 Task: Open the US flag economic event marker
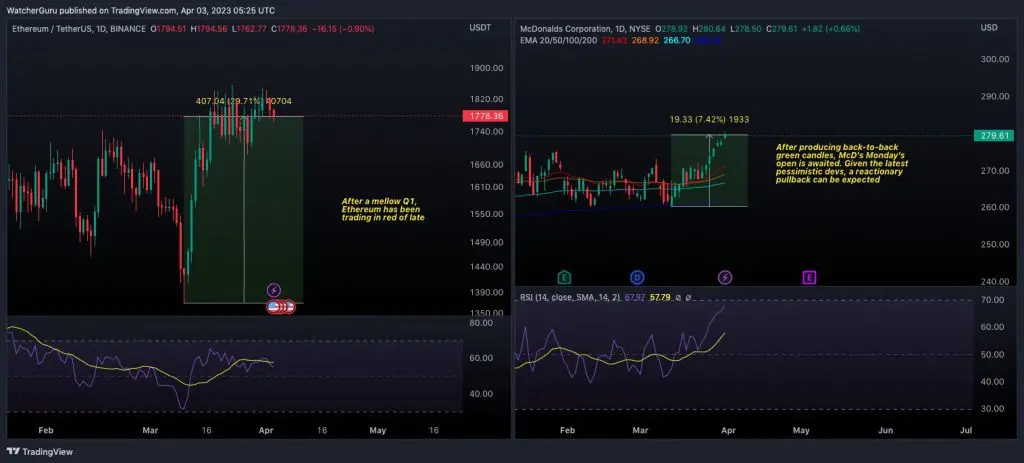[x=274, y=306]
